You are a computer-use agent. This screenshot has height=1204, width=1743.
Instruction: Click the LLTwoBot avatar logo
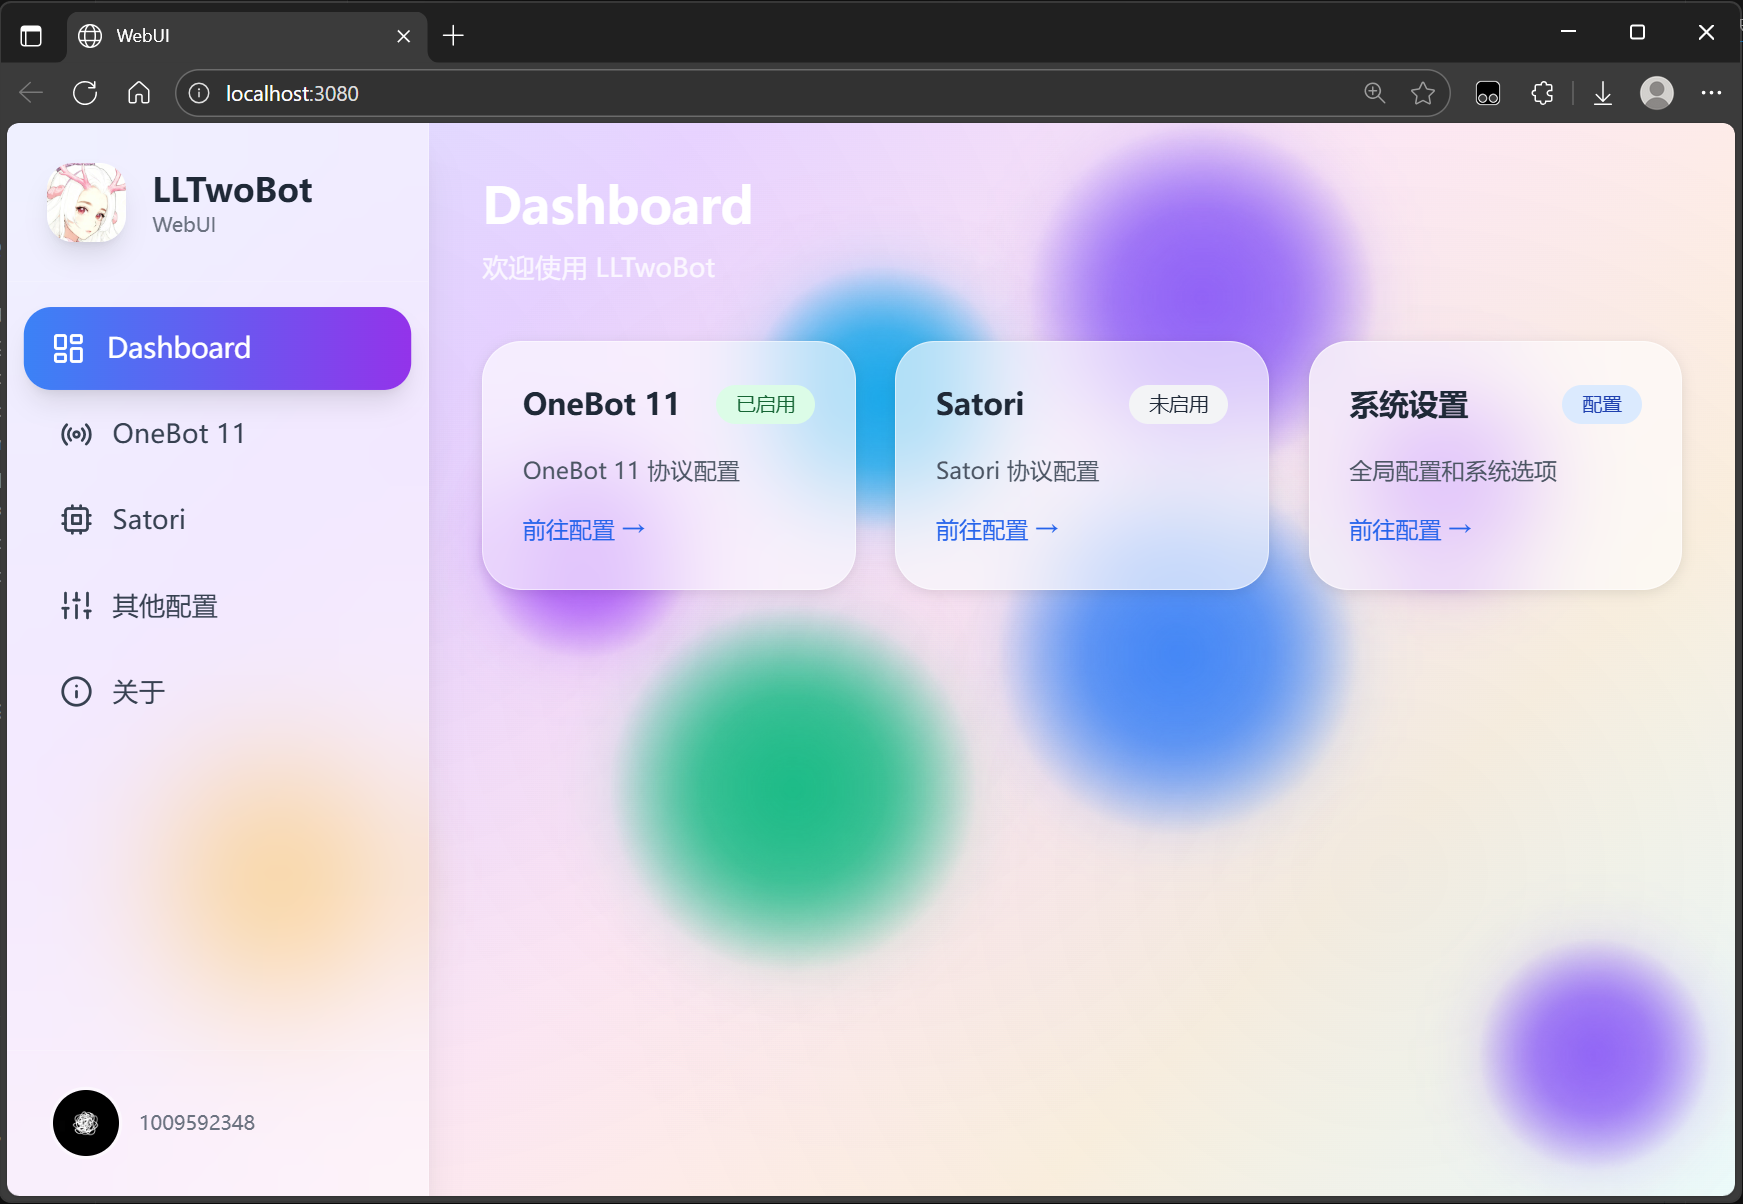(85, 202)
